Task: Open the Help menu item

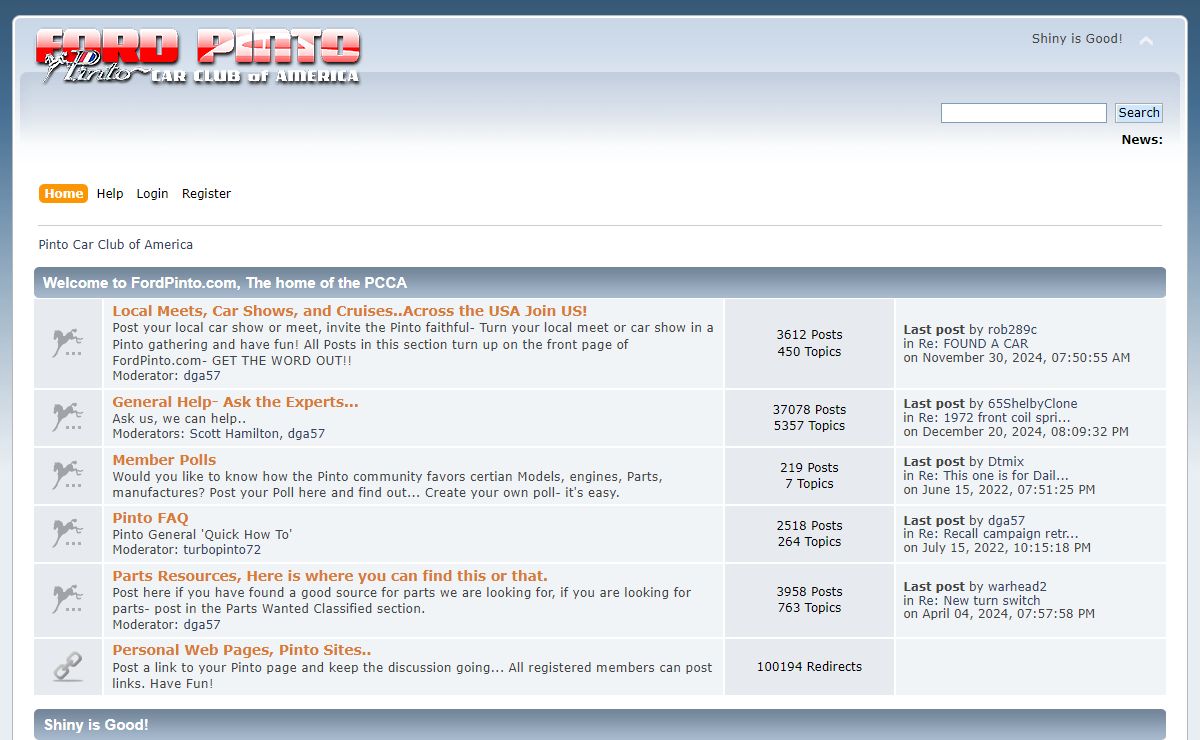Action: click(x=110, y=194)
